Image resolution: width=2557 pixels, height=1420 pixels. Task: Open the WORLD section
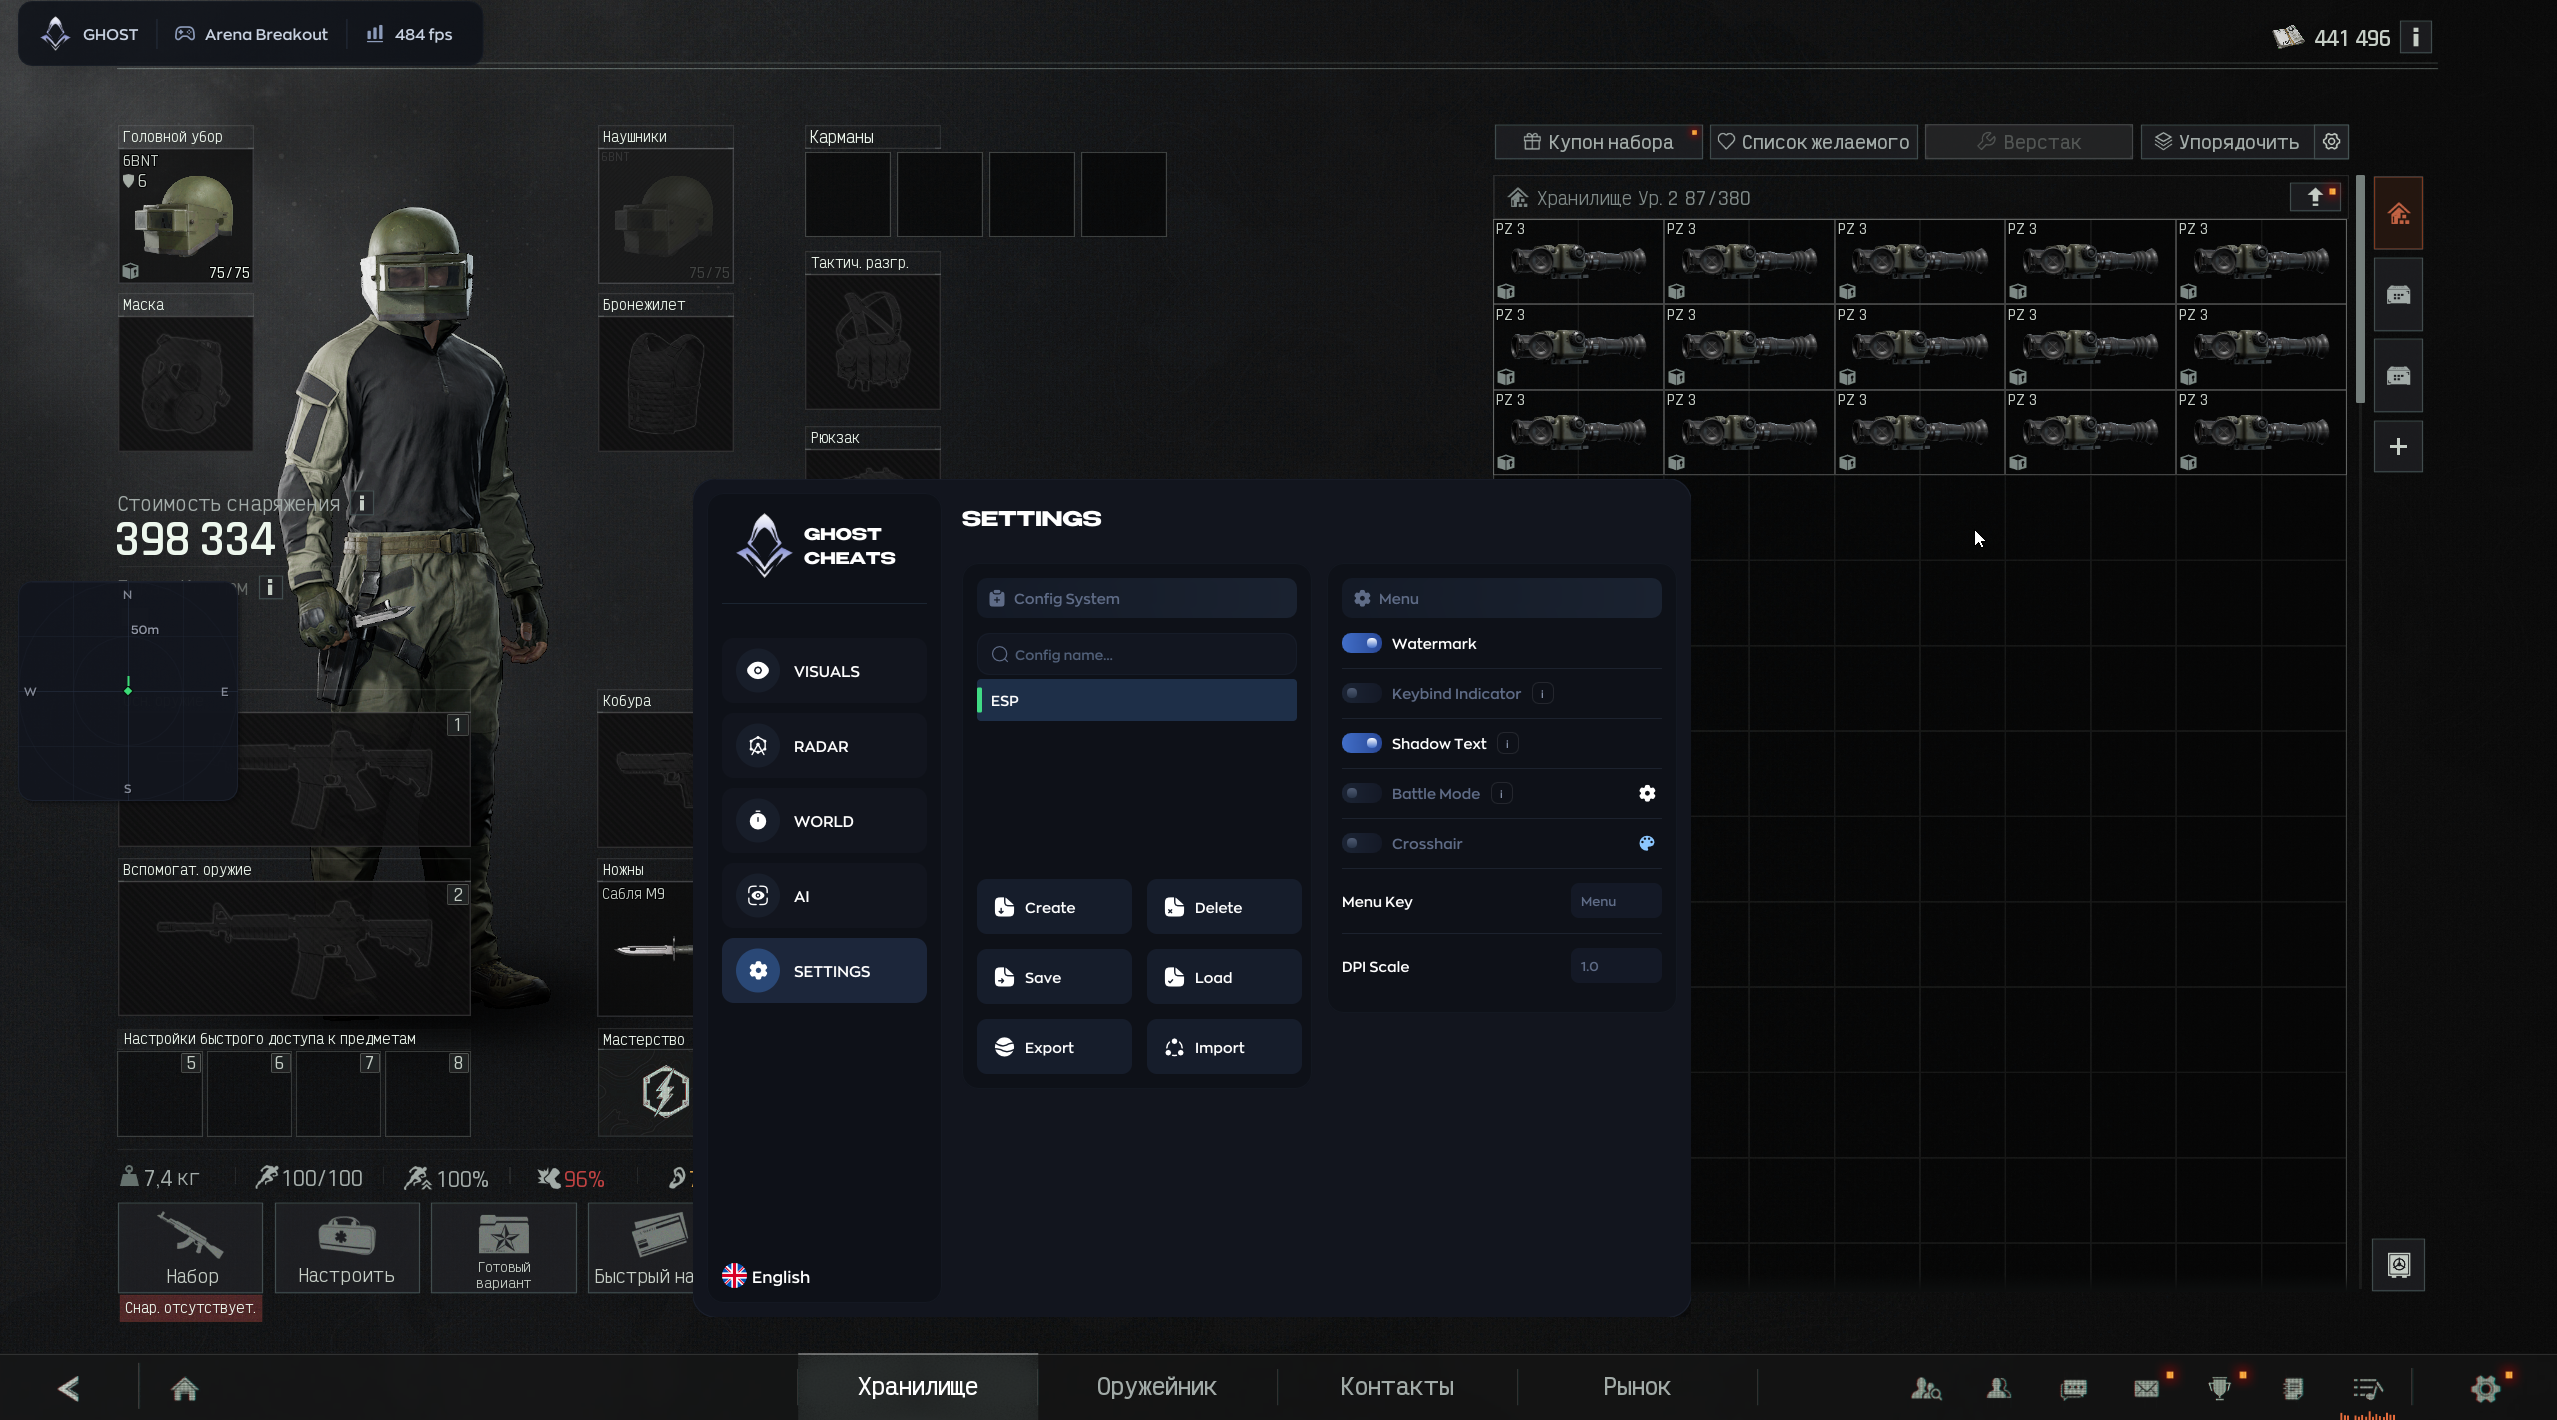click(824, 821)
